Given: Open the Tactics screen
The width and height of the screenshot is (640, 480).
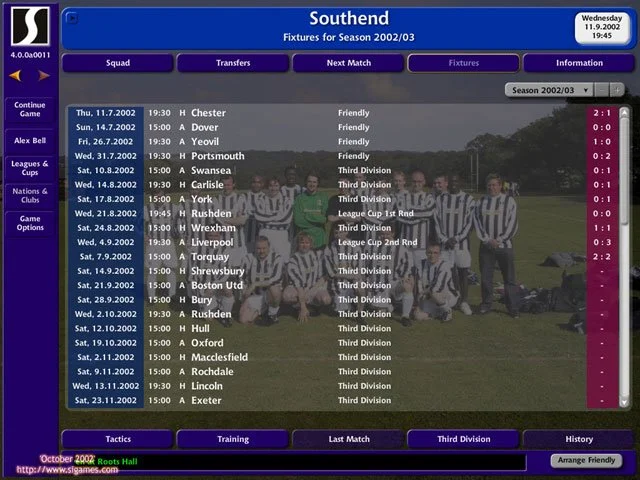Looking at the screenshot, I should pyautogui.click(x=118, y=439).
